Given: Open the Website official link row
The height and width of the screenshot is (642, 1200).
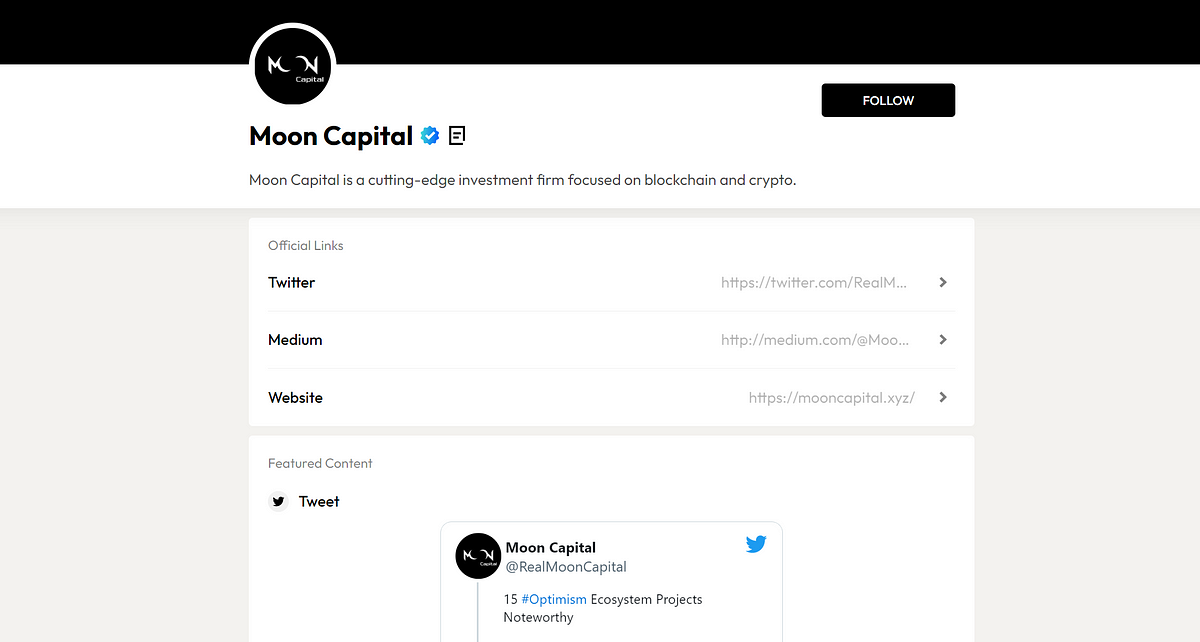Looking at the screenshot, I should tap(611, 397).
